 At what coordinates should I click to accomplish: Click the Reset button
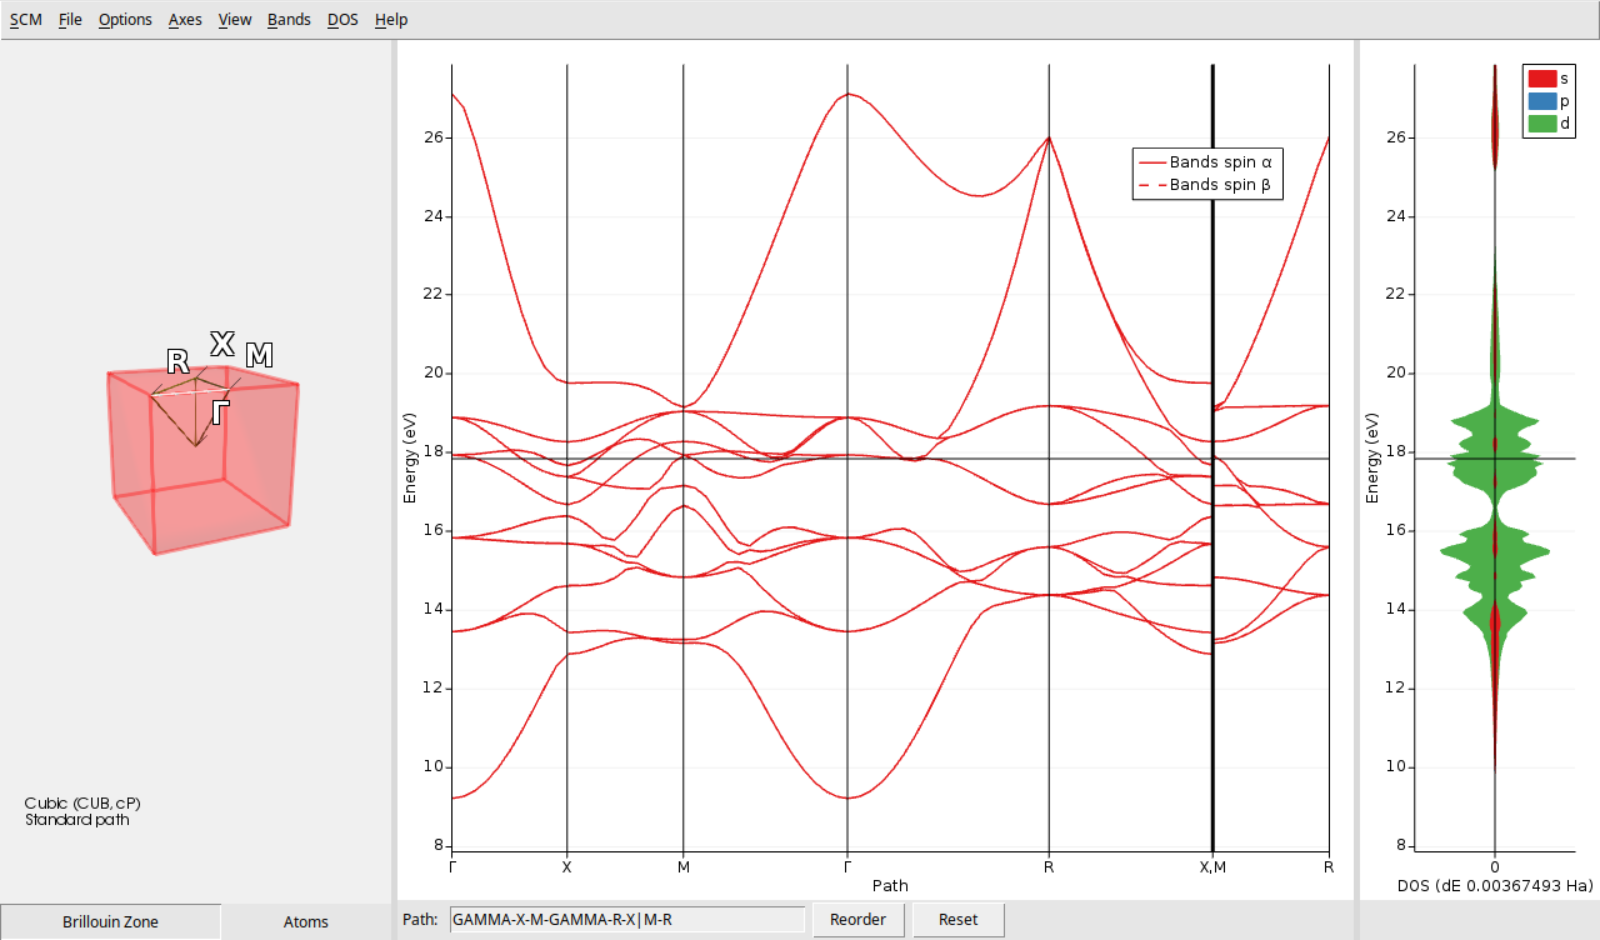[x=957, y=919]
